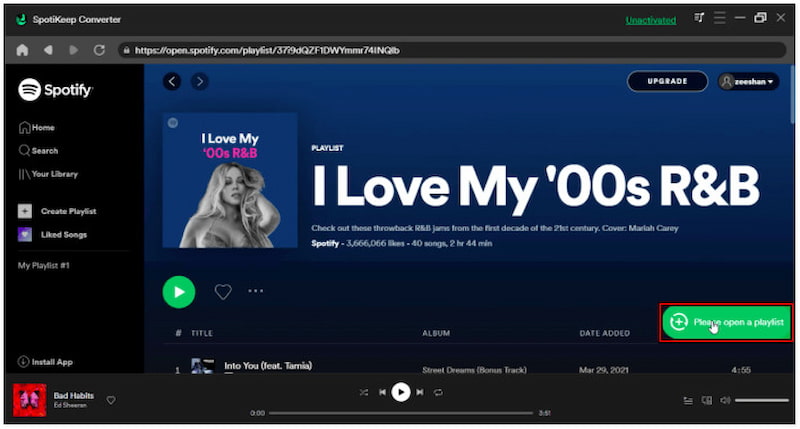Click the page vertical scrollbar
Viewport: 800px width, 429px height.
[x=792, y=94]
